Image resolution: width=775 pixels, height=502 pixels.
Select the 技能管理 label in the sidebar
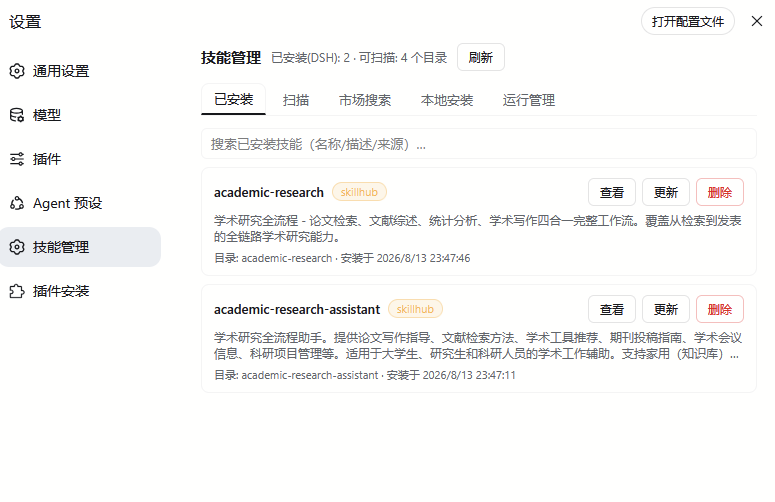61,247
